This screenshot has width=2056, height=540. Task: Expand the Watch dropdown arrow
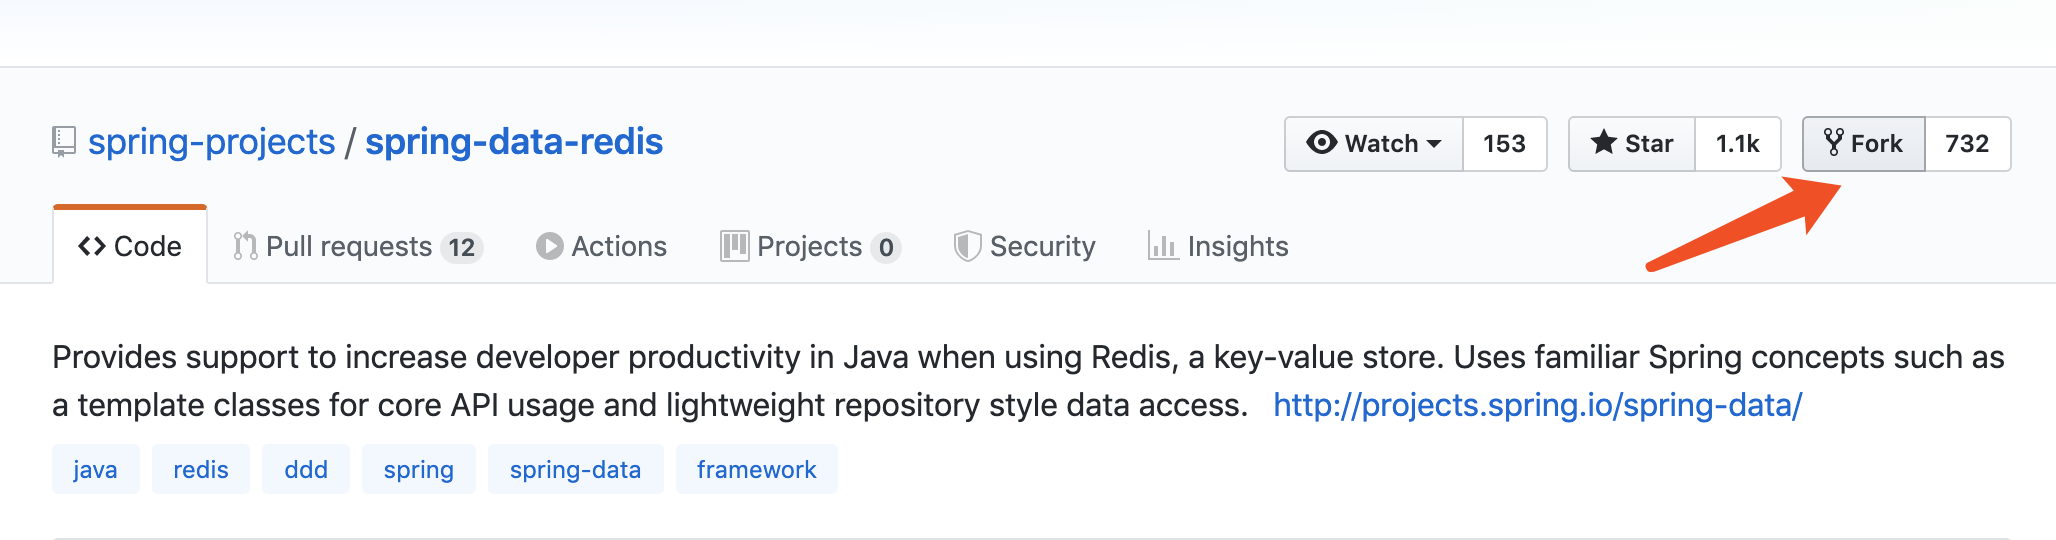tap(1434, 144)
